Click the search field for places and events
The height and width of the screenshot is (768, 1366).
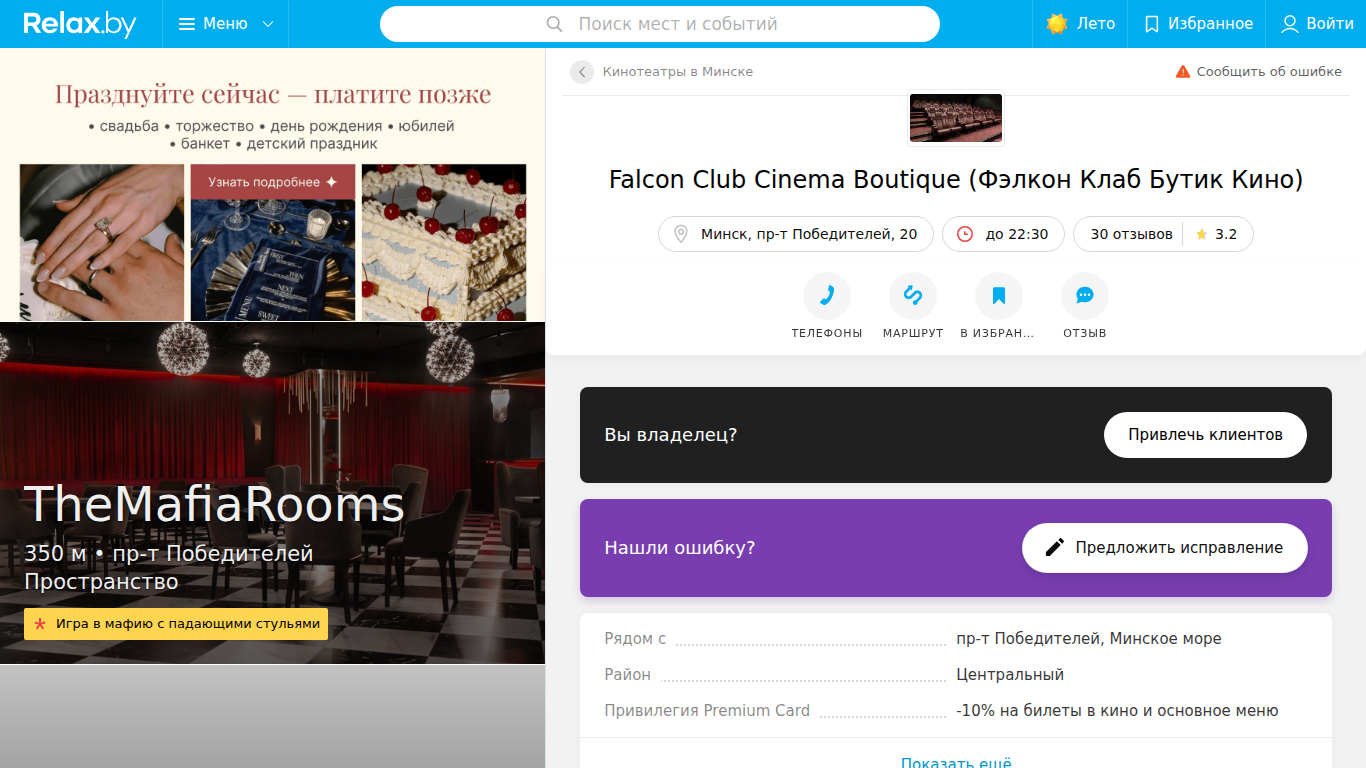(660, 24)
